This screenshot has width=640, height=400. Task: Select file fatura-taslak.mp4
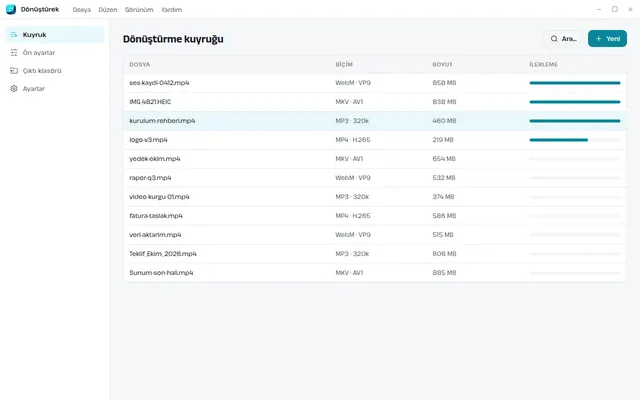156,216
